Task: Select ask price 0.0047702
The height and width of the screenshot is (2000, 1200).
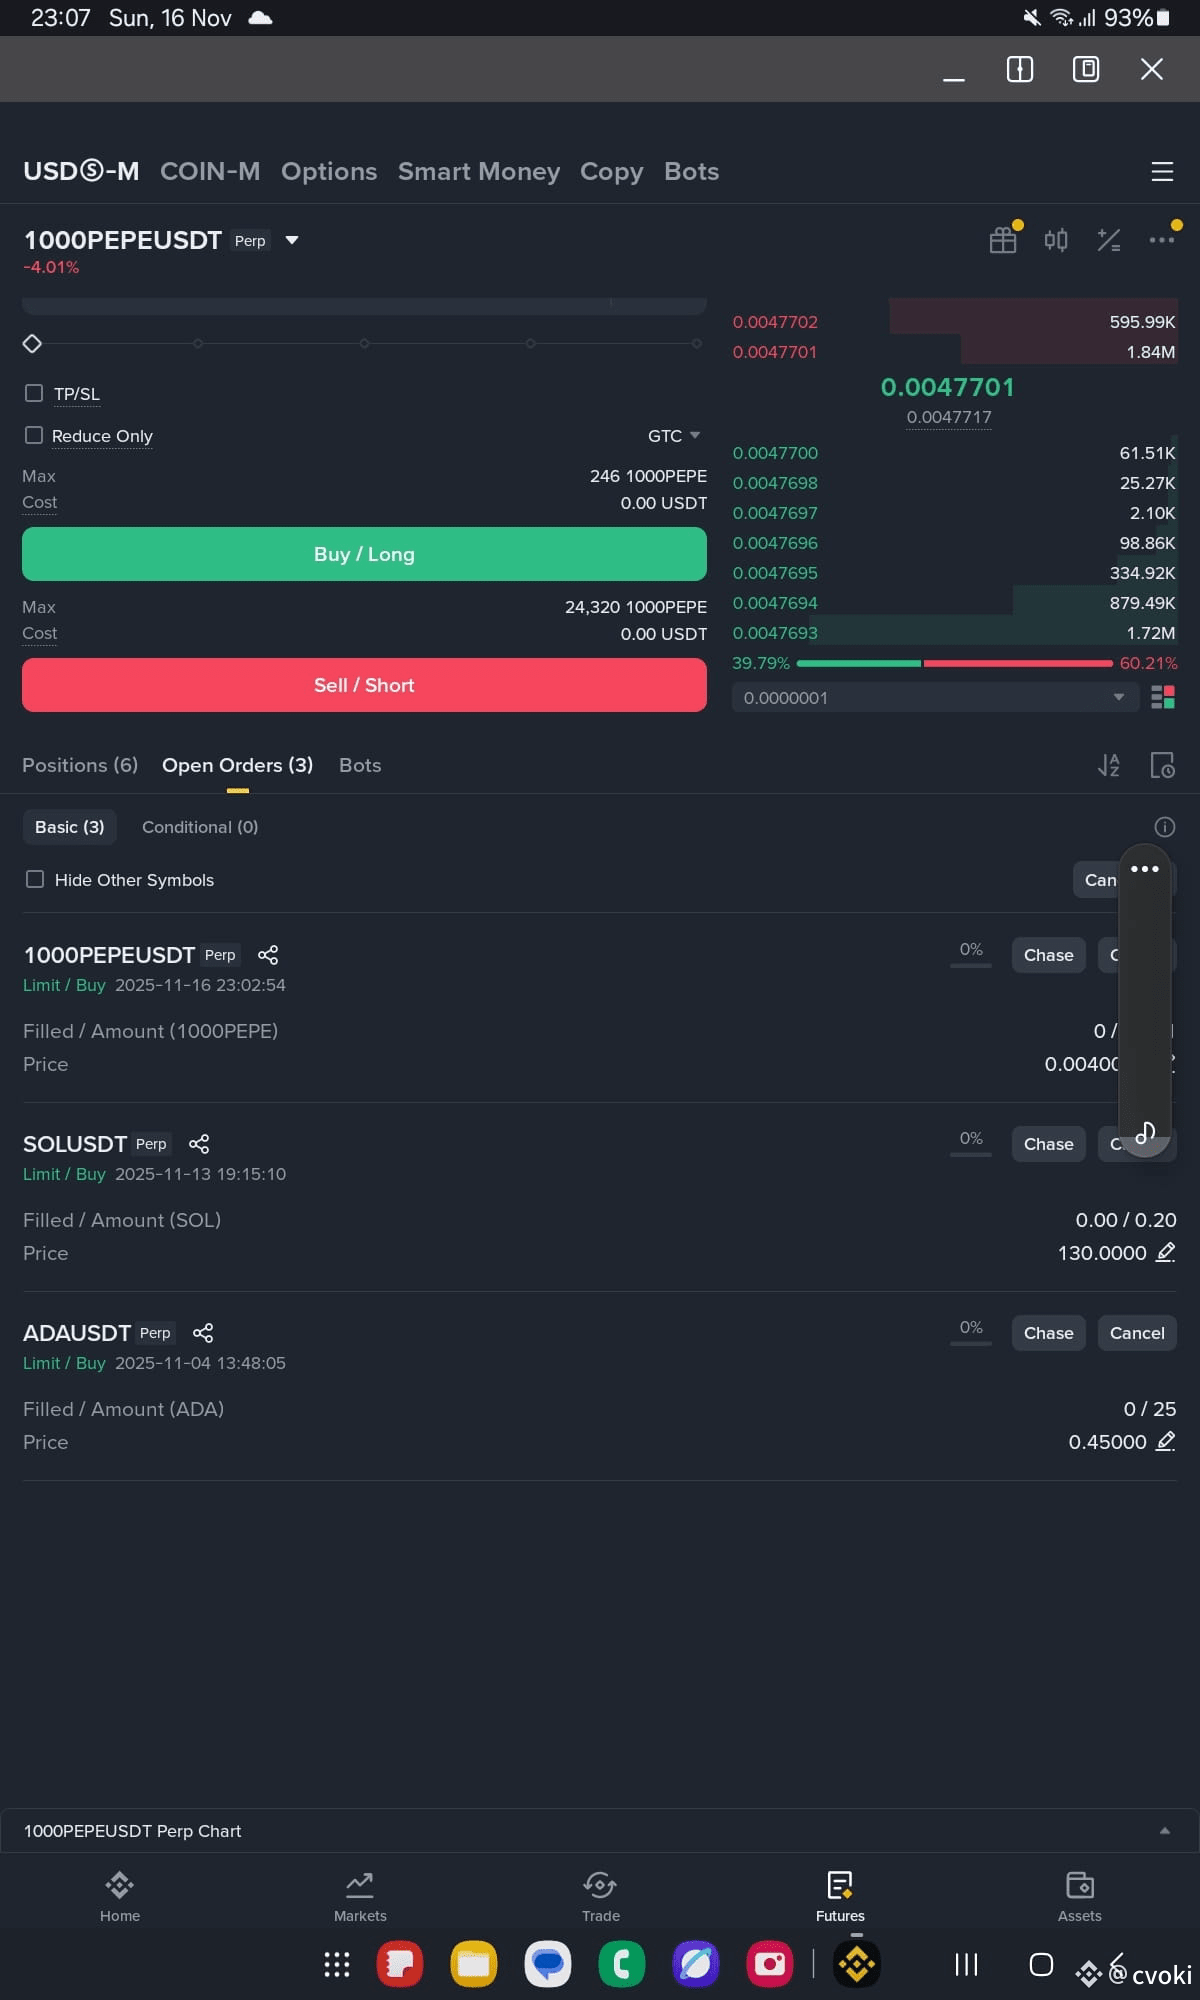Action: tap(775, 322)
